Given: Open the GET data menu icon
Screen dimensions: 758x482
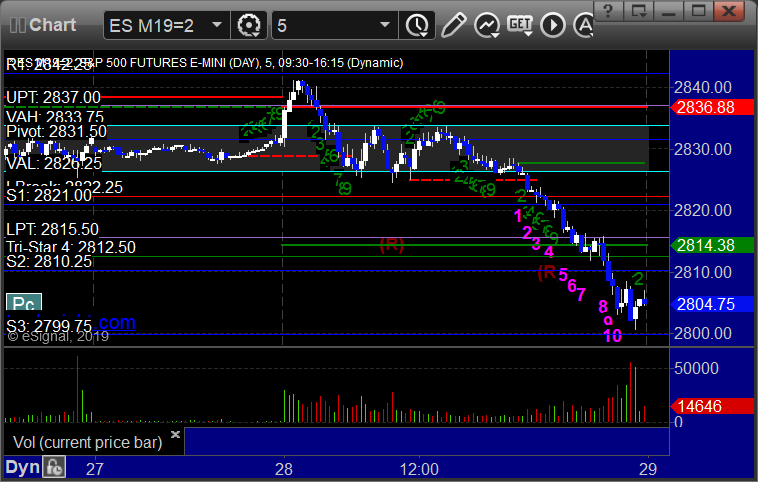Looking at the screenshot, I should (520, 25).
